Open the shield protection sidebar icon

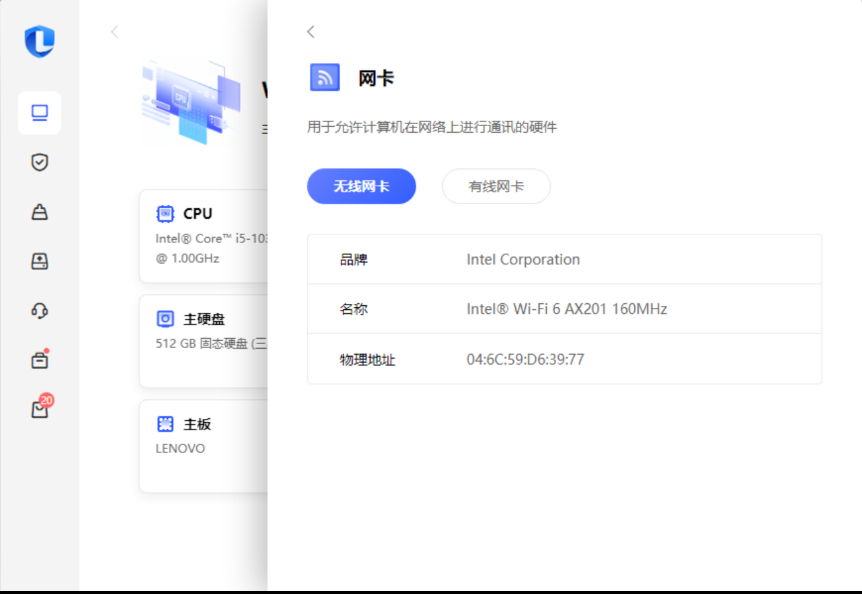[40, 162]
